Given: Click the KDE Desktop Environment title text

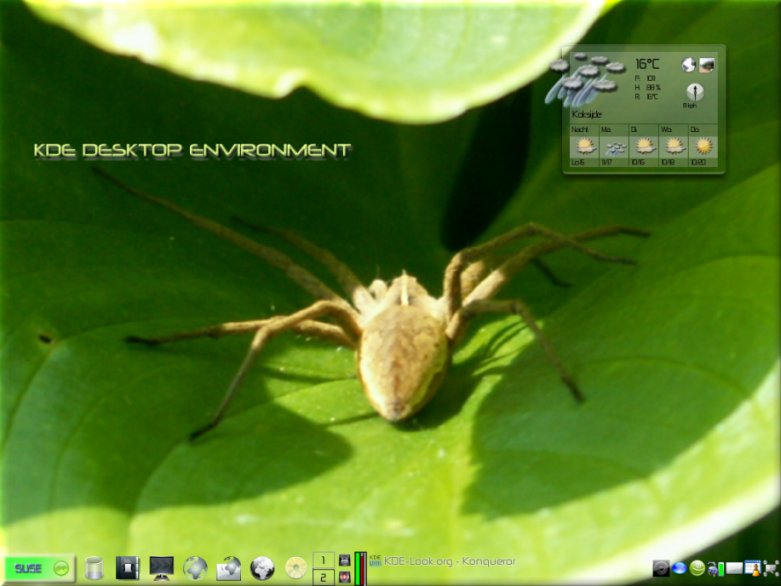Looking at the screenshot, I should [192, 150].
